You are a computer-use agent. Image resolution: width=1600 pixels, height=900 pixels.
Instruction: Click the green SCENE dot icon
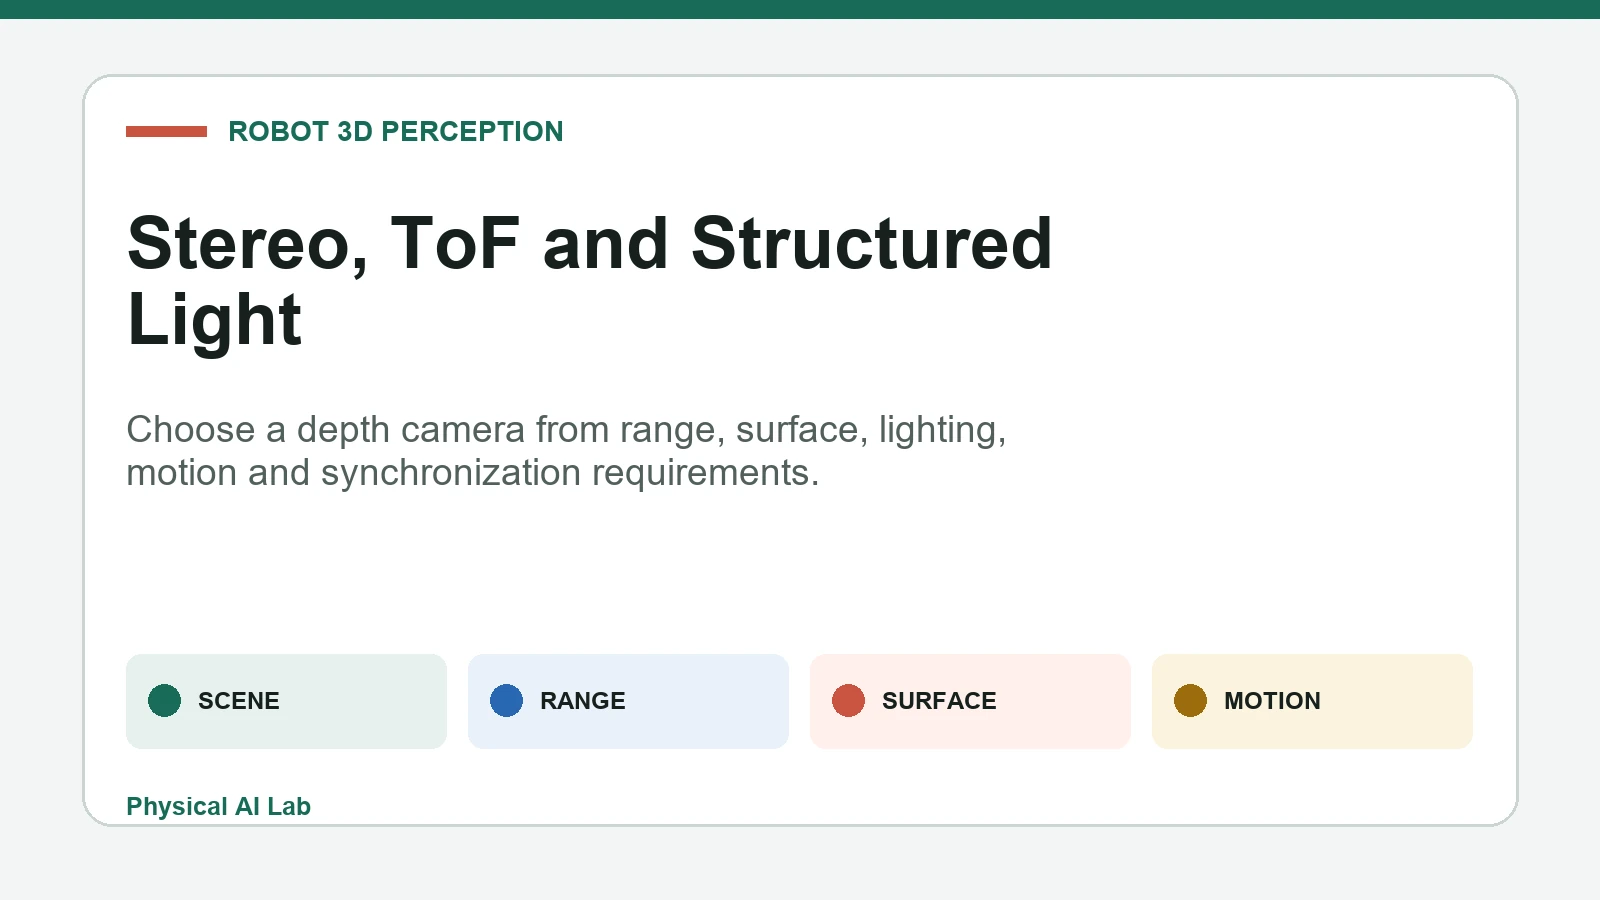164,701
